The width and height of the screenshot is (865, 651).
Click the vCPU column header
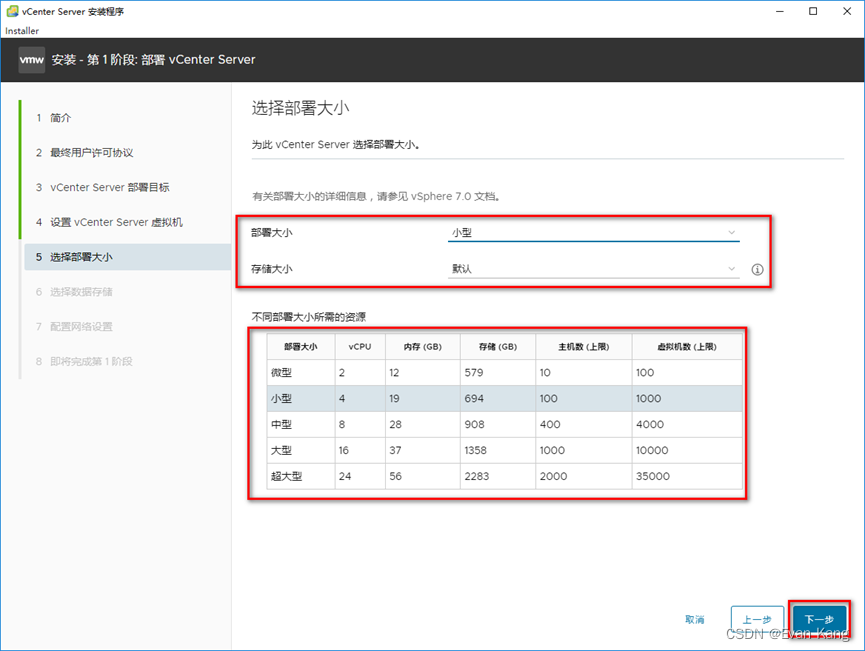point(360,346)
